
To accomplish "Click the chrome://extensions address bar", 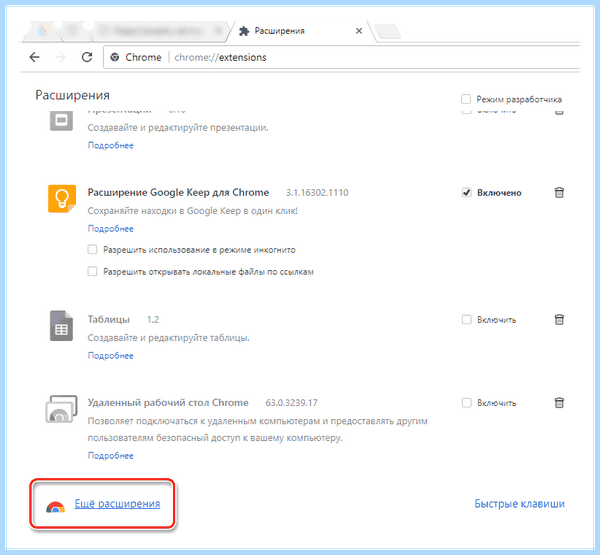I will point(341,57).
